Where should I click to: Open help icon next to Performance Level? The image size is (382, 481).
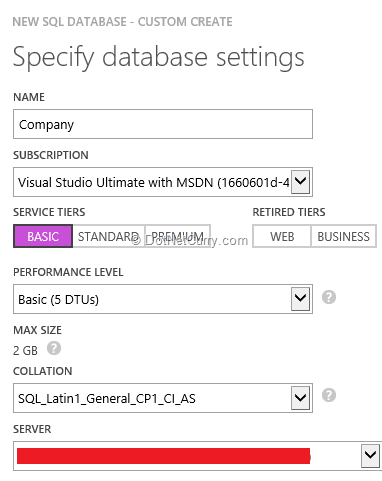(329, 297)
